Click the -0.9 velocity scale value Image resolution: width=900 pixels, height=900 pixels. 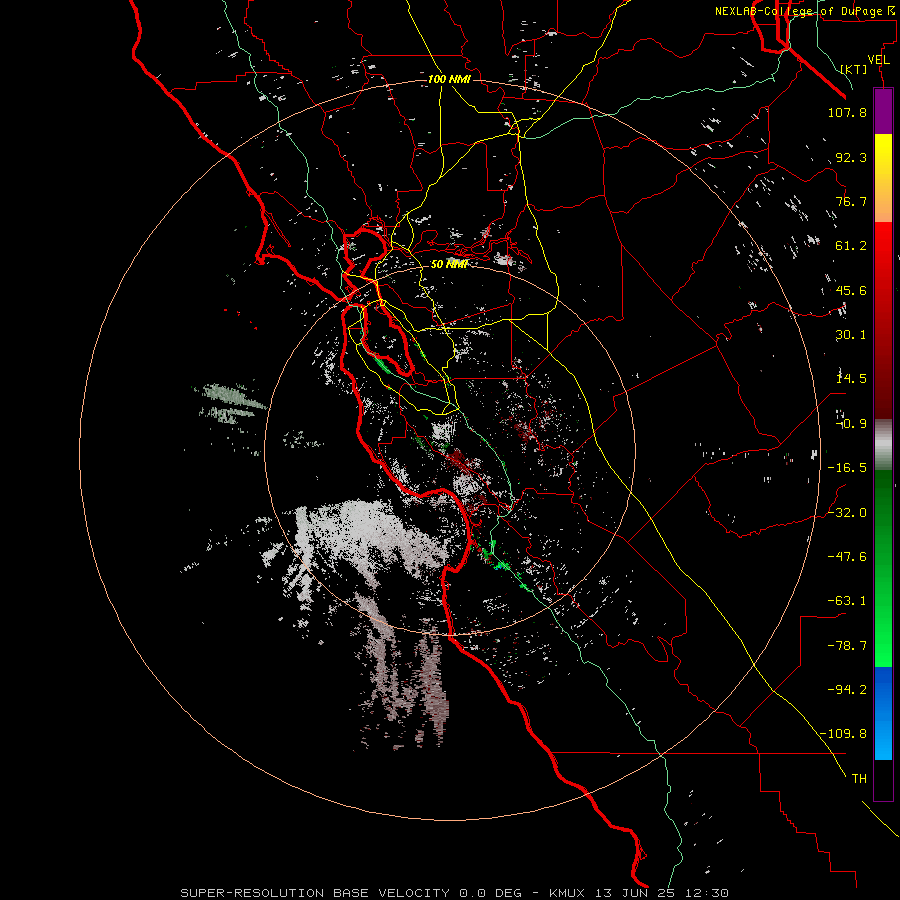[851, 424]
